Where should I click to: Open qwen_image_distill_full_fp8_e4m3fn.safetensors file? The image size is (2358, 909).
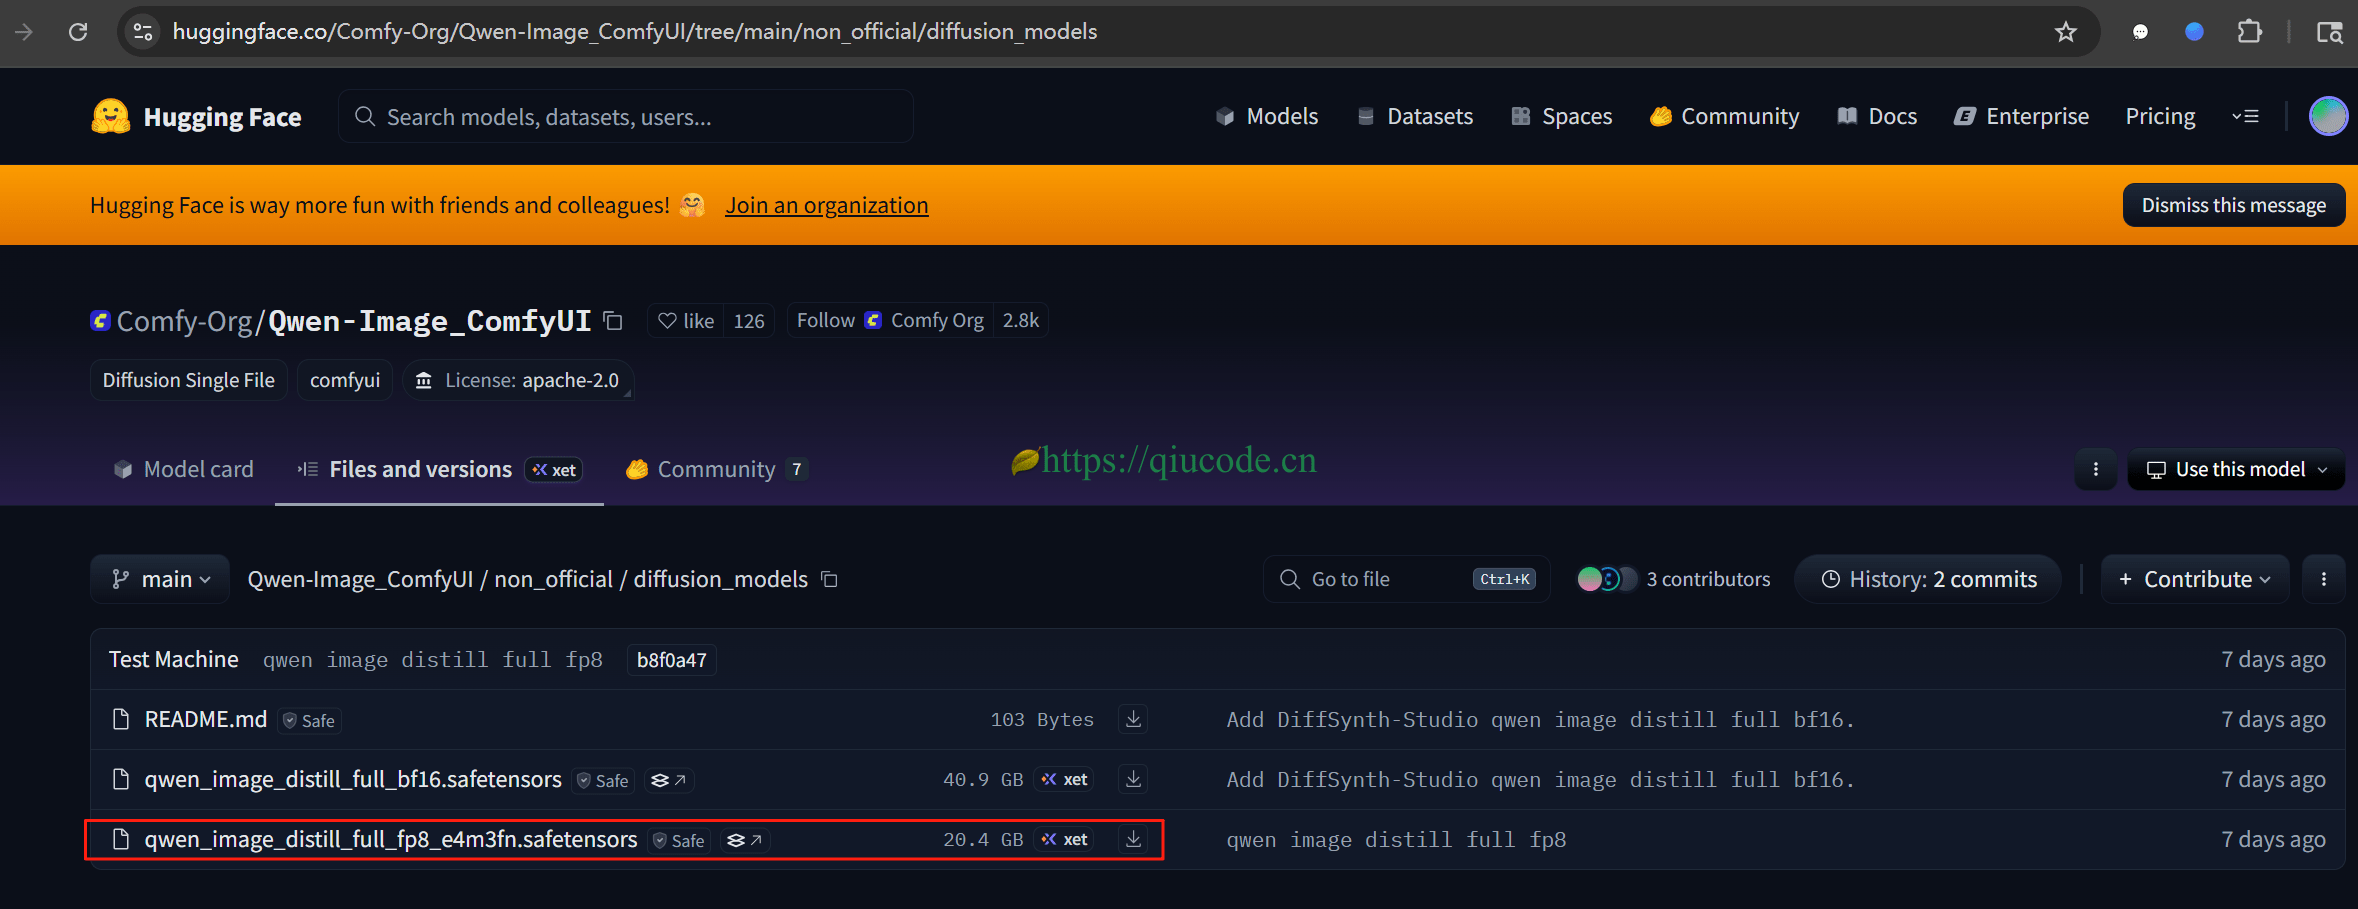pos(391,839)
